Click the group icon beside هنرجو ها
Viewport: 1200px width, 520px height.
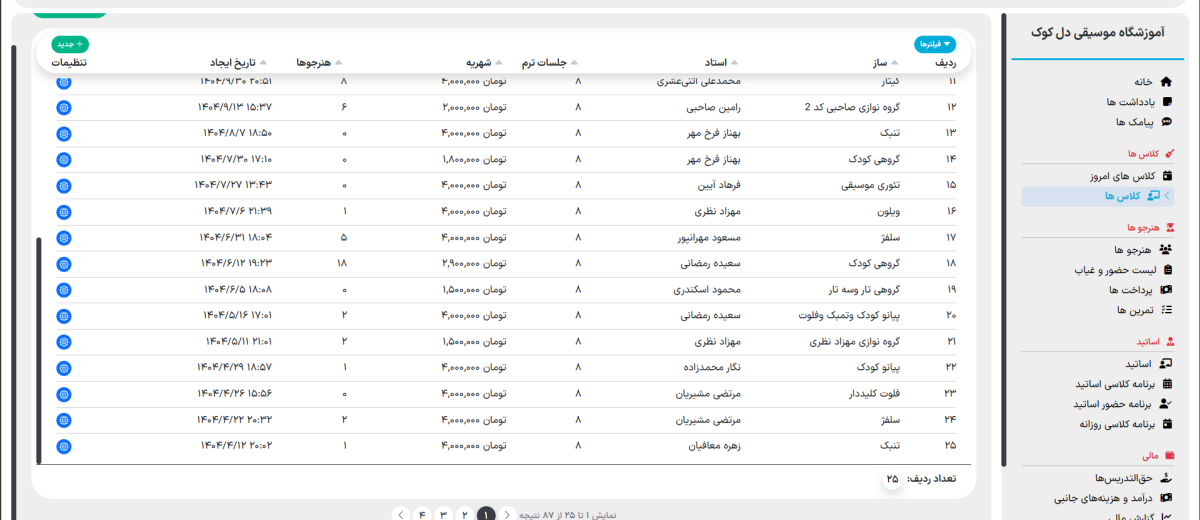1166,250
